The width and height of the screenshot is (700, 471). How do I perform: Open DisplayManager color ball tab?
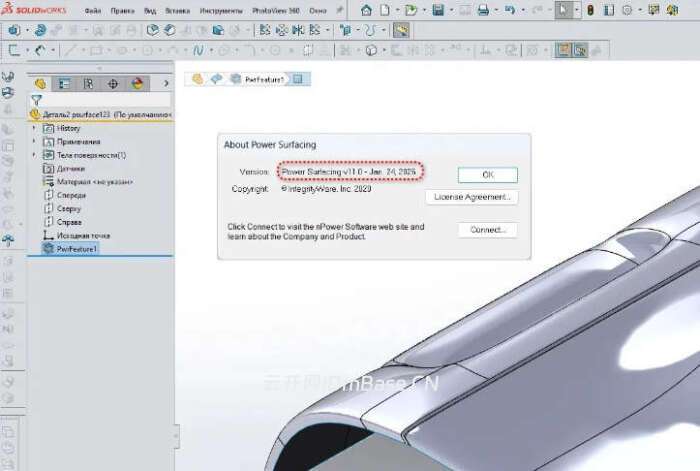(137, 83)
